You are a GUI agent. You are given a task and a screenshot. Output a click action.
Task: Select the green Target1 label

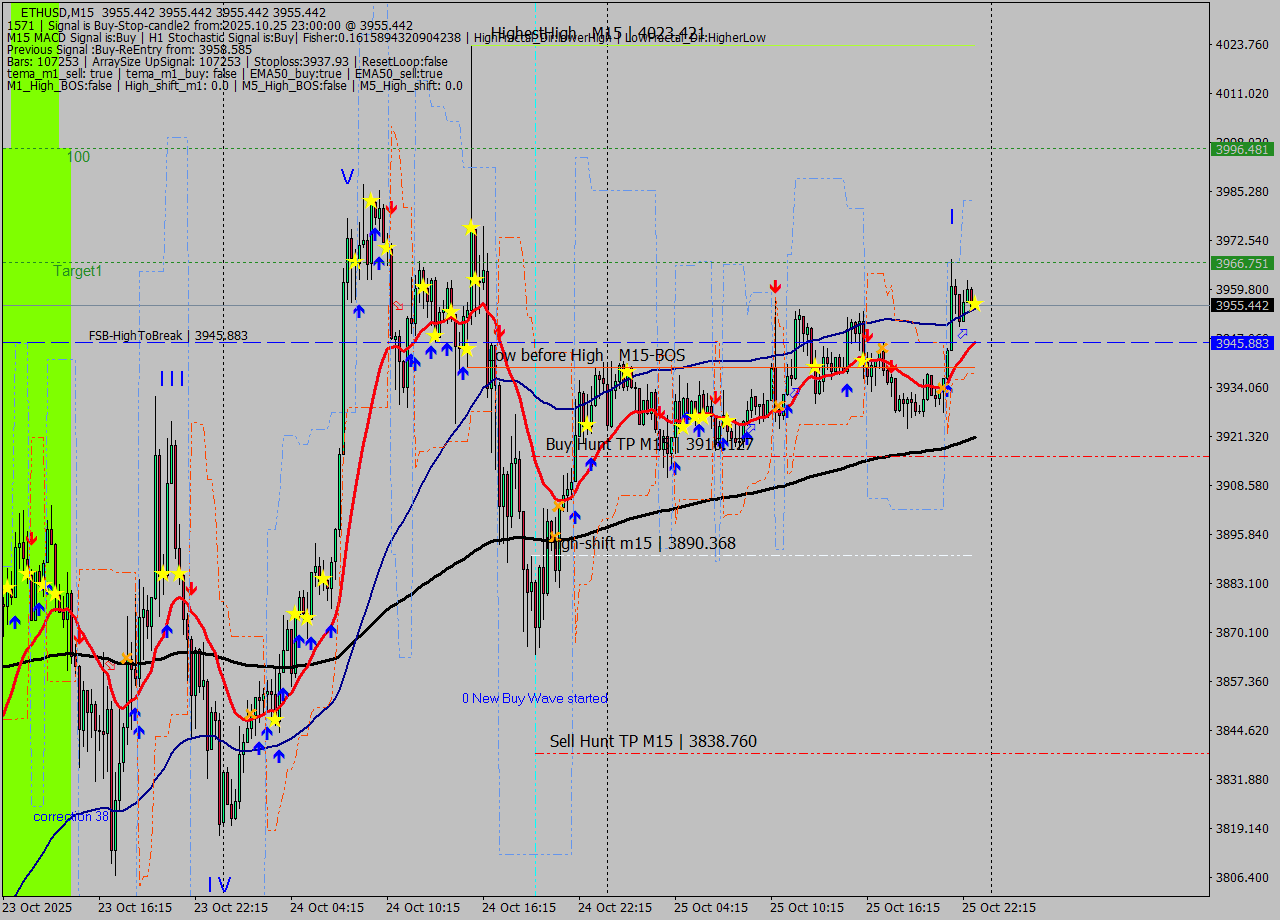tap(78, 271)
